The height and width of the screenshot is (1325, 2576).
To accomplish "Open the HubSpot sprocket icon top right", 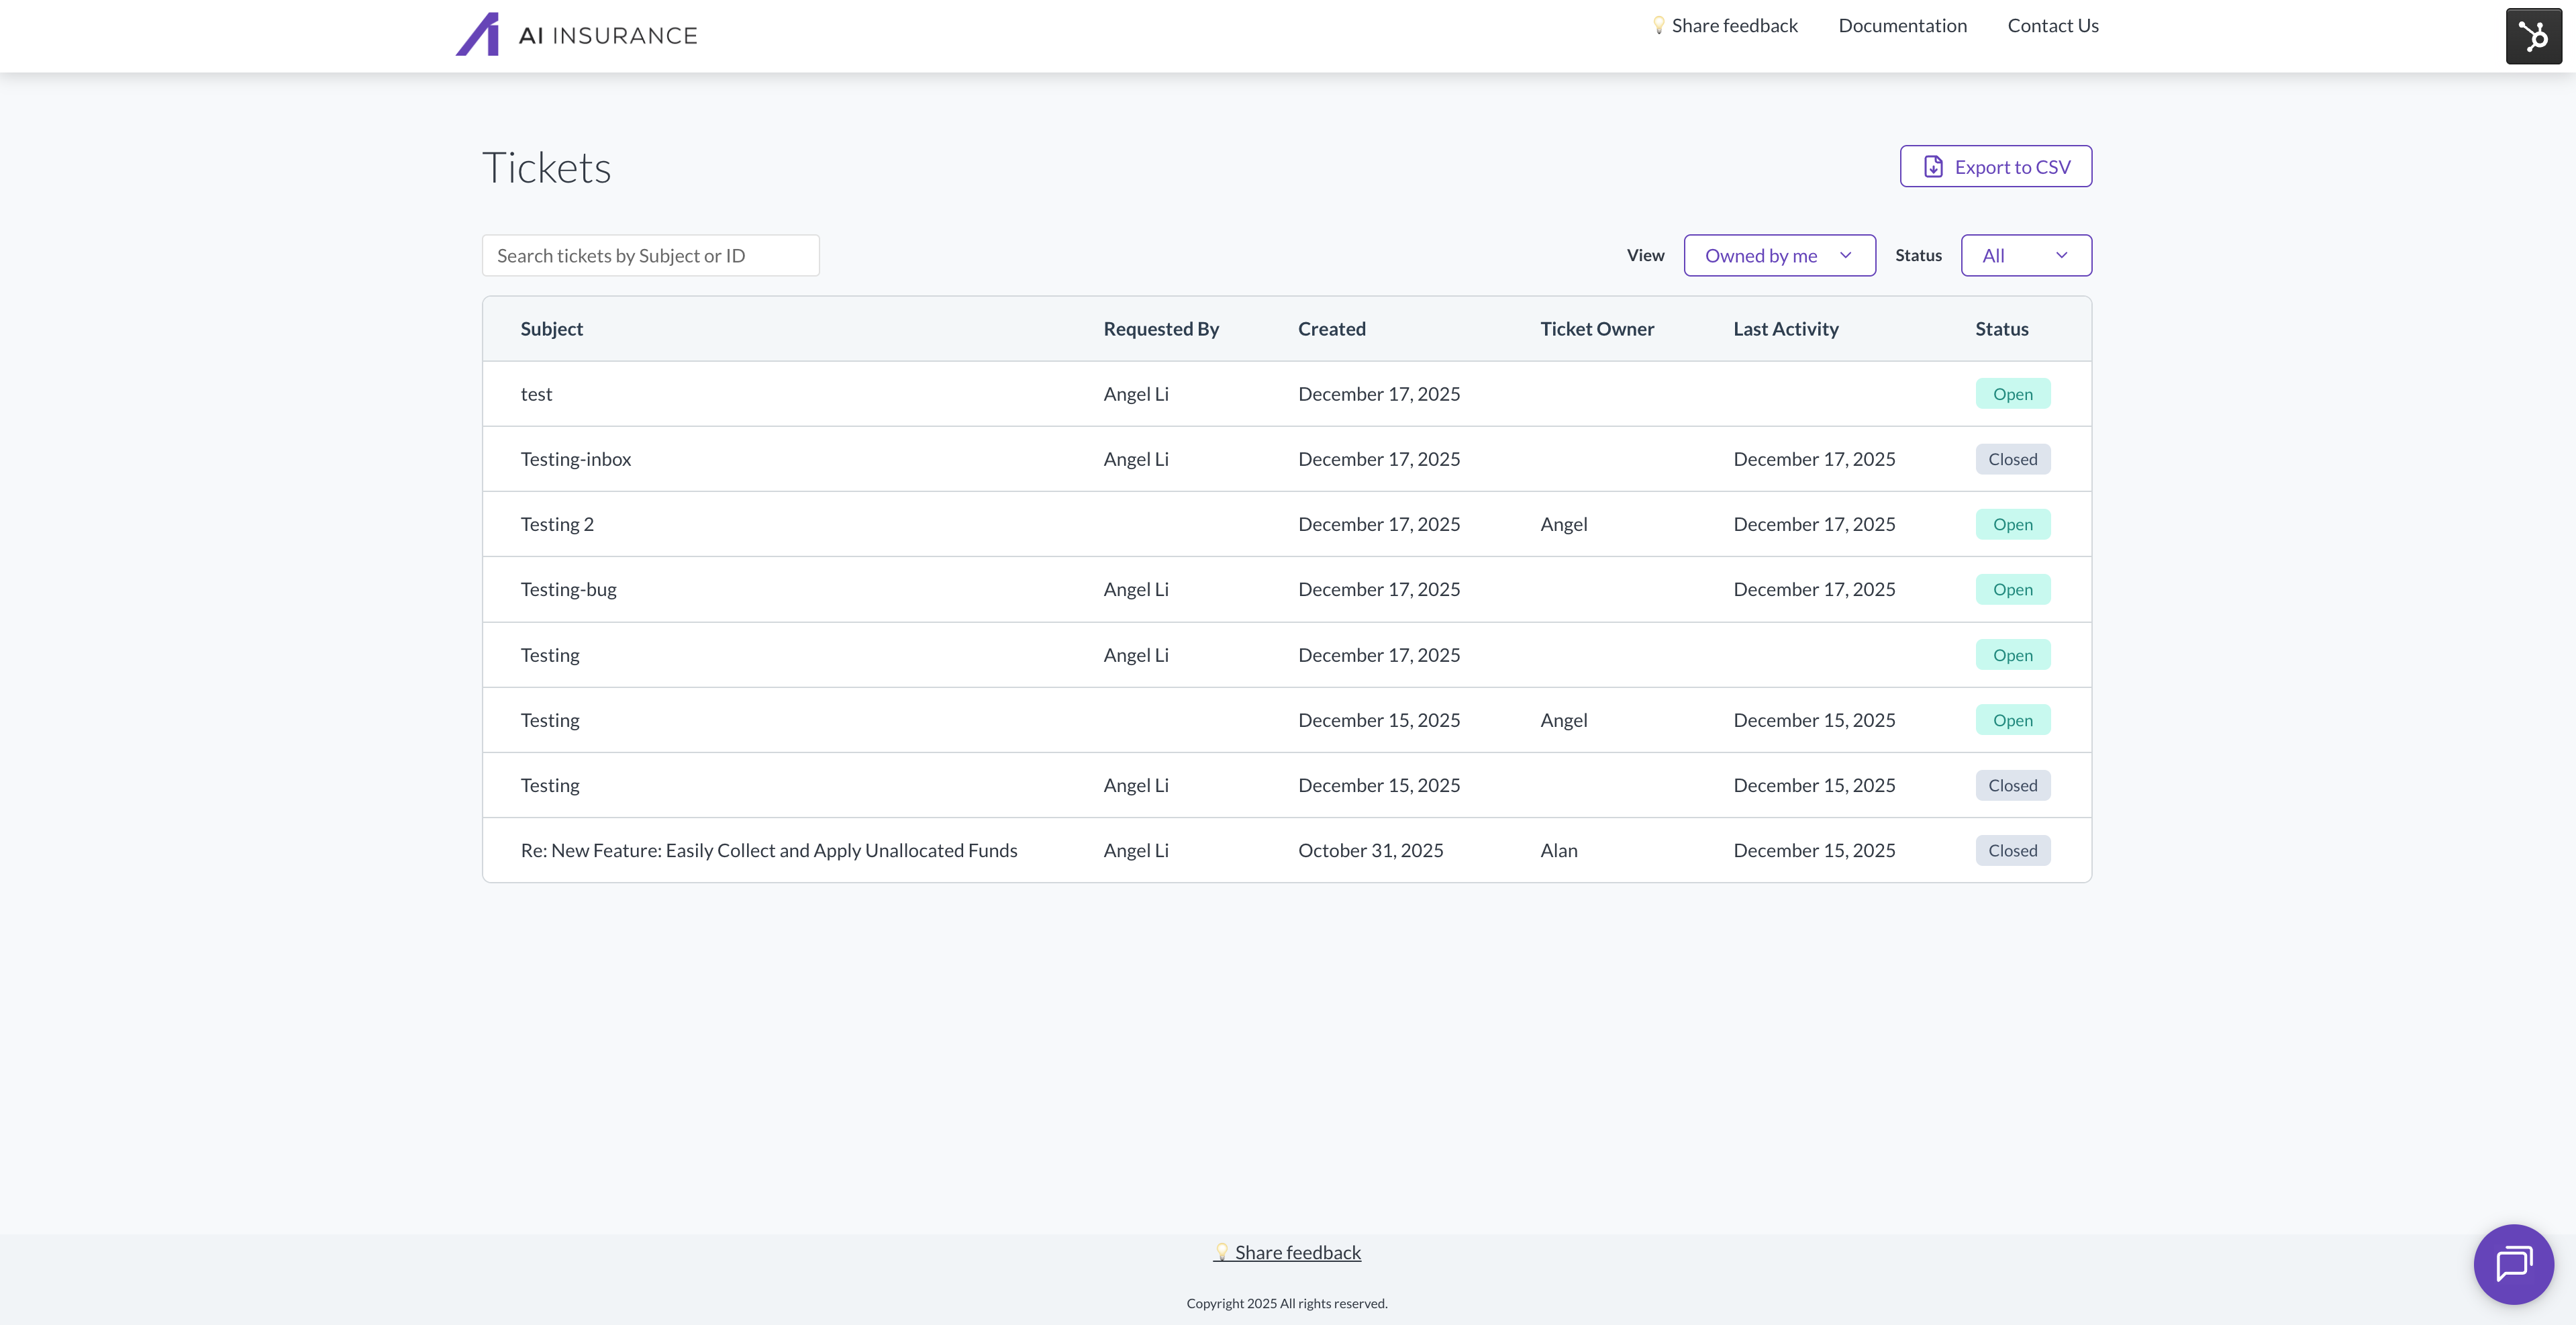I will pos(2533,36).
